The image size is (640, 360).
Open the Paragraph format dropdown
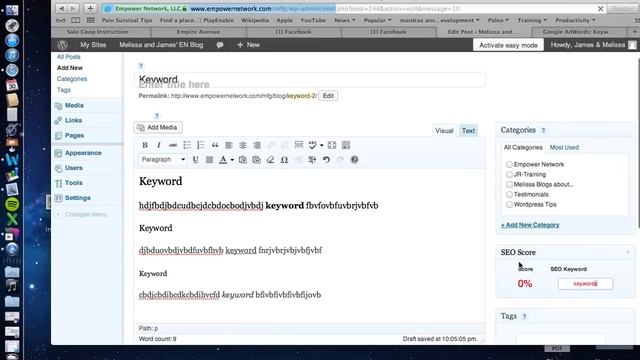[x=163, y=160]
